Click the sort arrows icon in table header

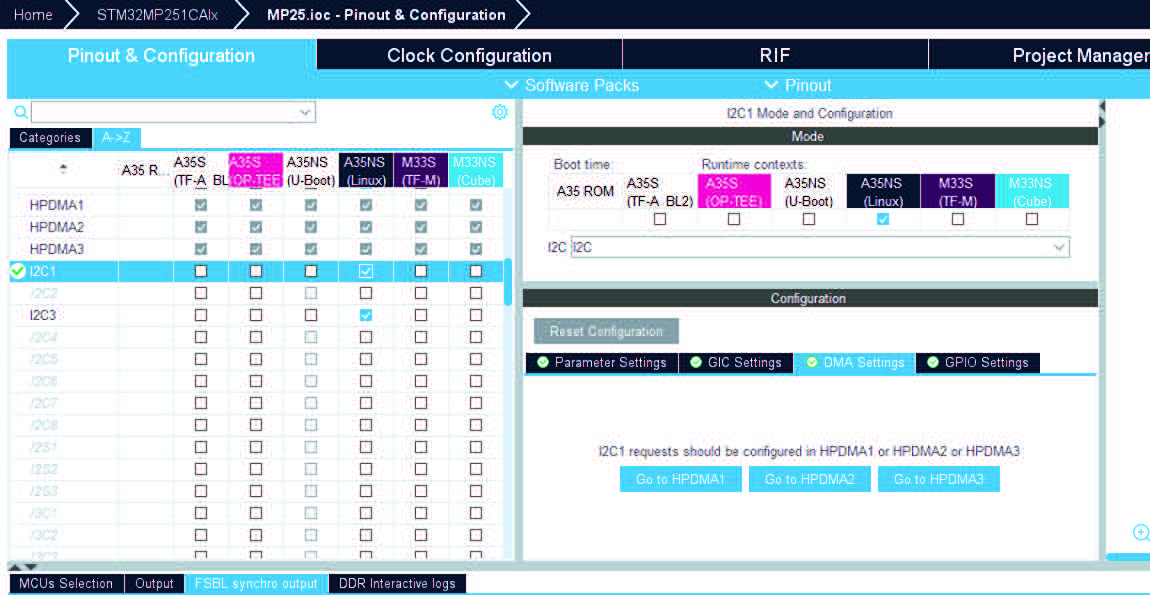[64, 169]
